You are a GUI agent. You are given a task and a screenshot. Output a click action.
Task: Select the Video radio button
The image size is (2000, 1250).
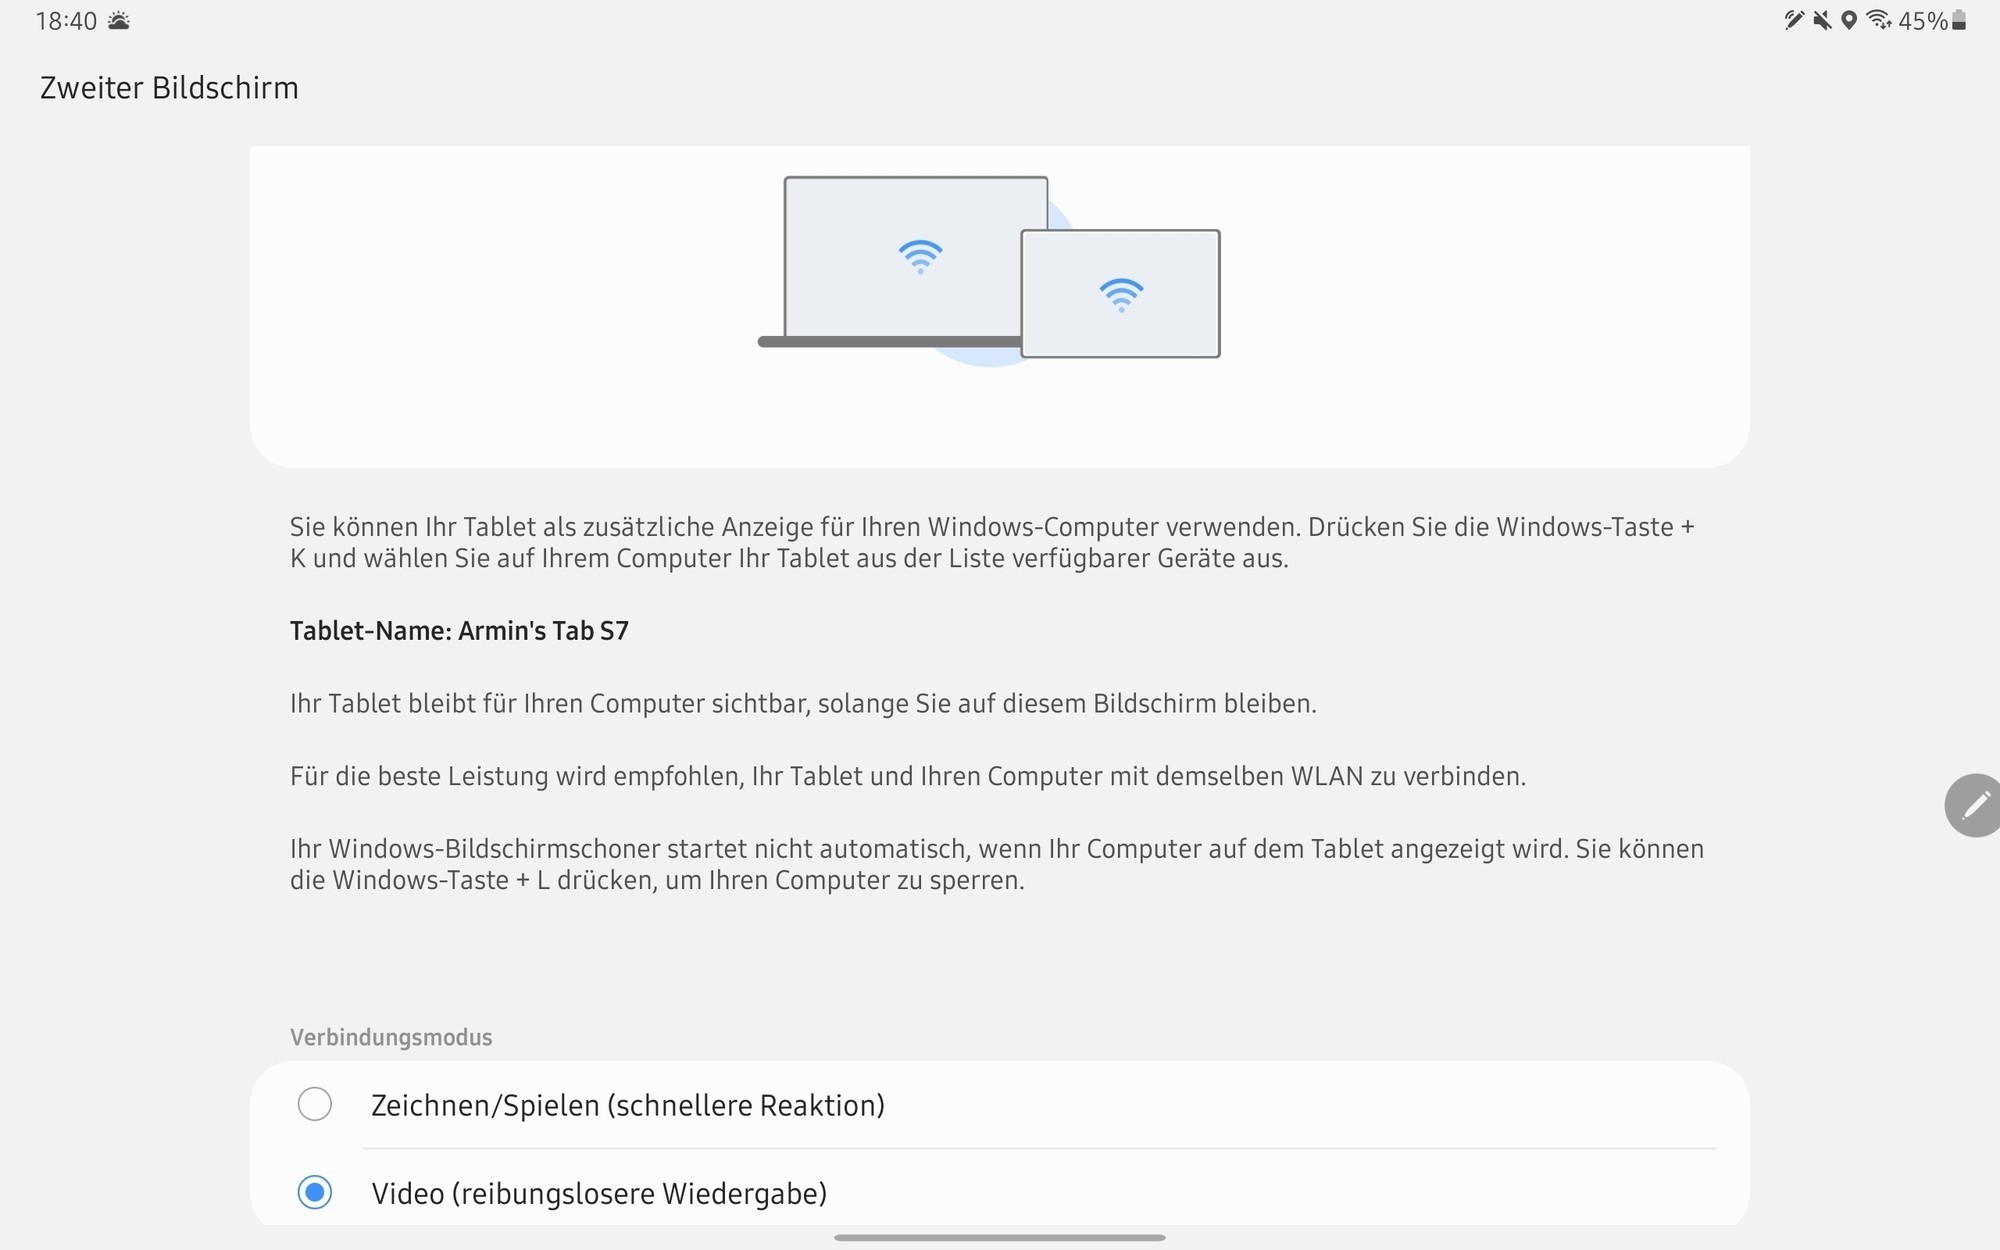(x=315, y=1192)
